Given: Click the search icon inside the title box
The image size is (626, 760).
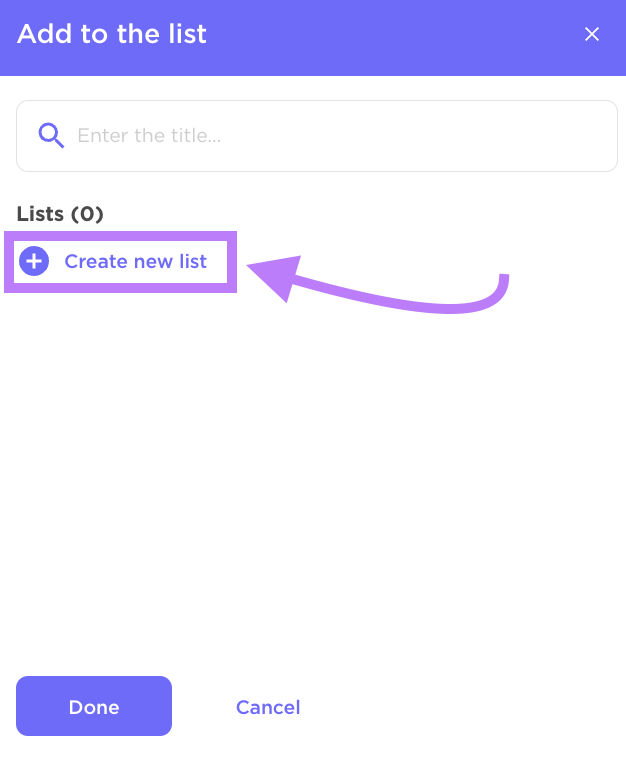Looking at the screenshot, I should point(51,135).
